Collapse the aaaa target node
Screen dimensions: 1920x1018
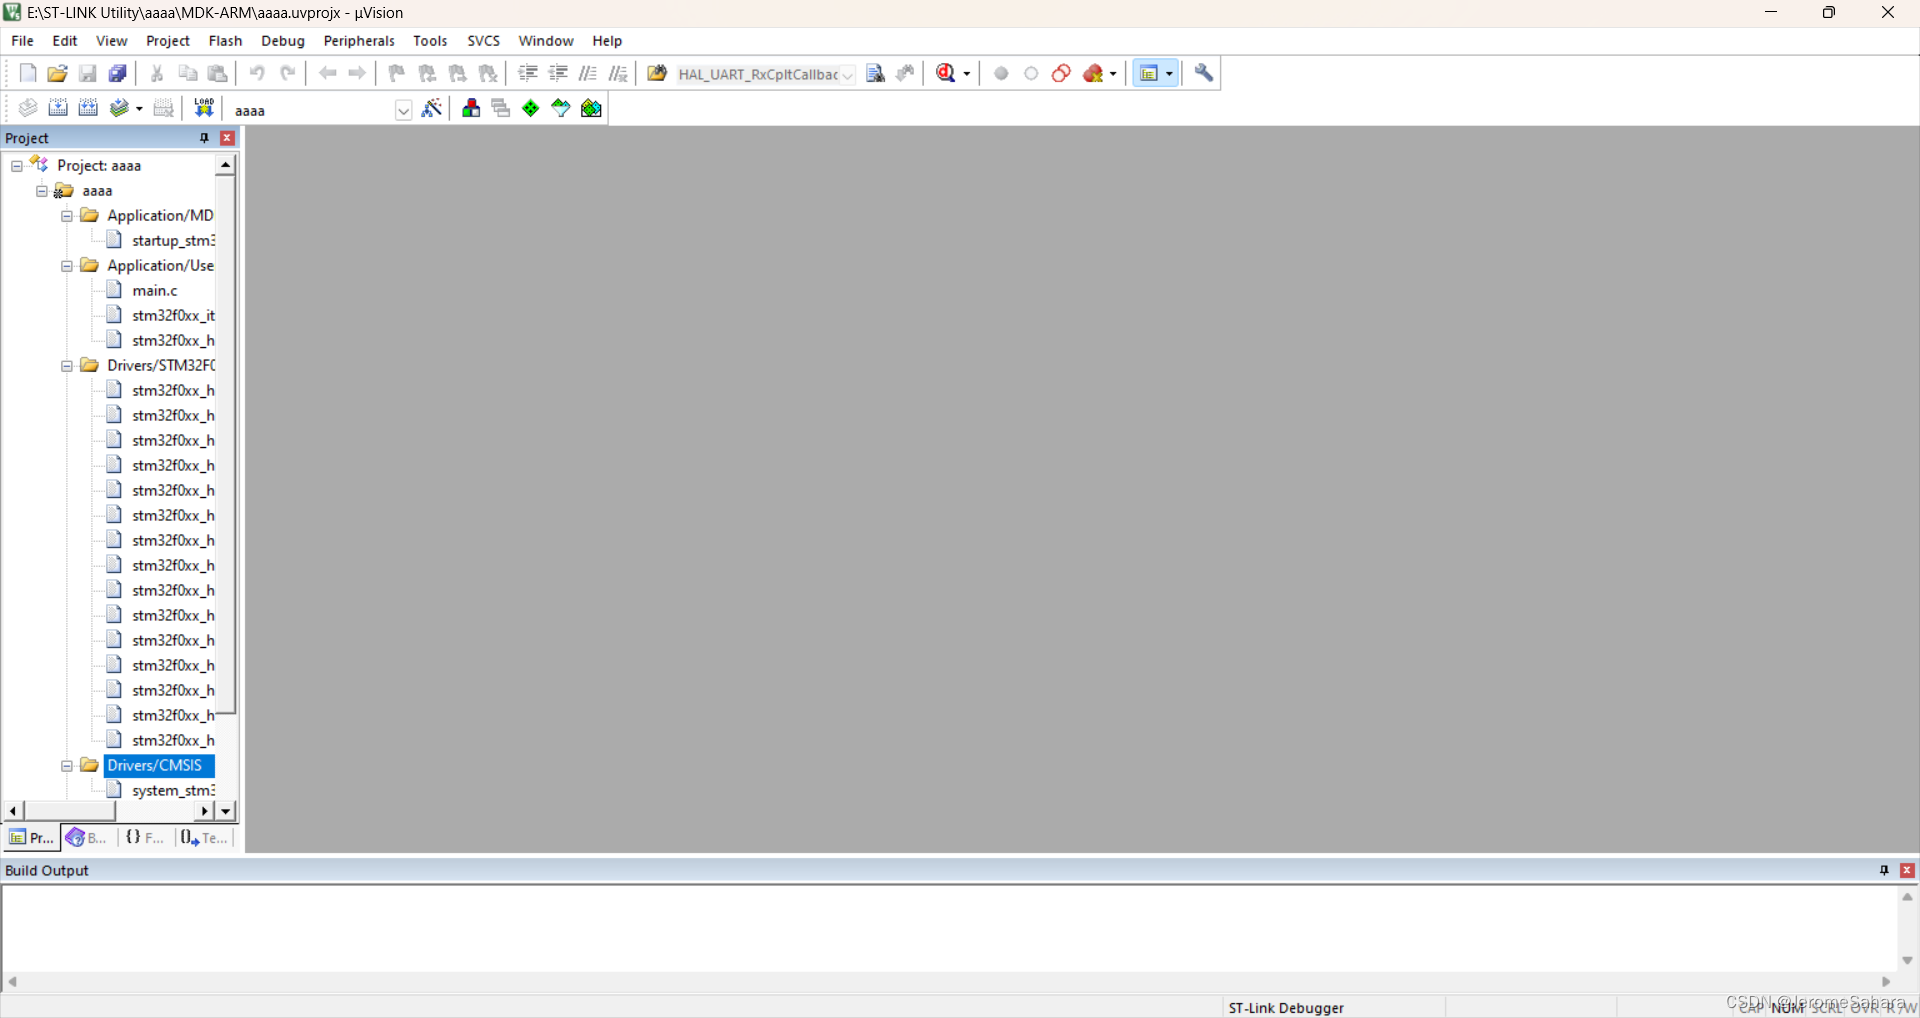pos(42,191)
